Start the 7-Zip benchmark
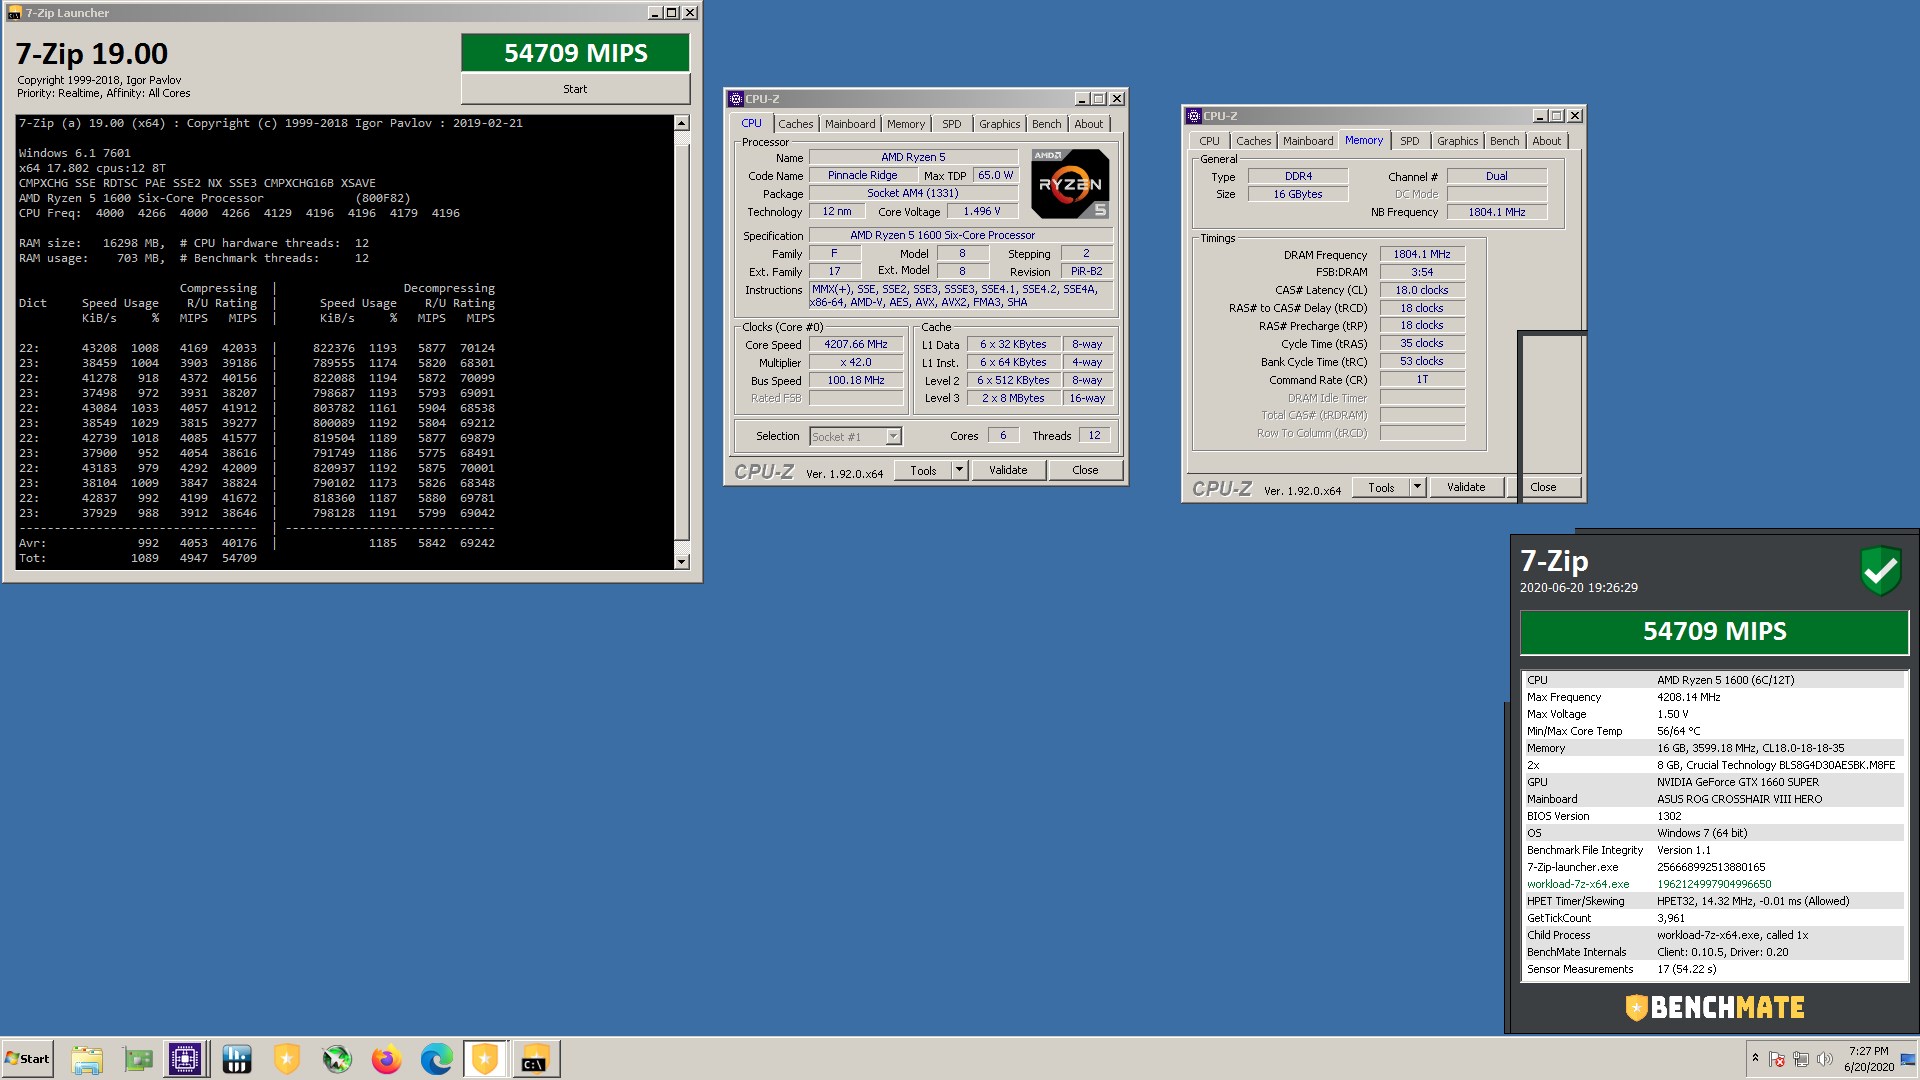 (x=575, y=89)
